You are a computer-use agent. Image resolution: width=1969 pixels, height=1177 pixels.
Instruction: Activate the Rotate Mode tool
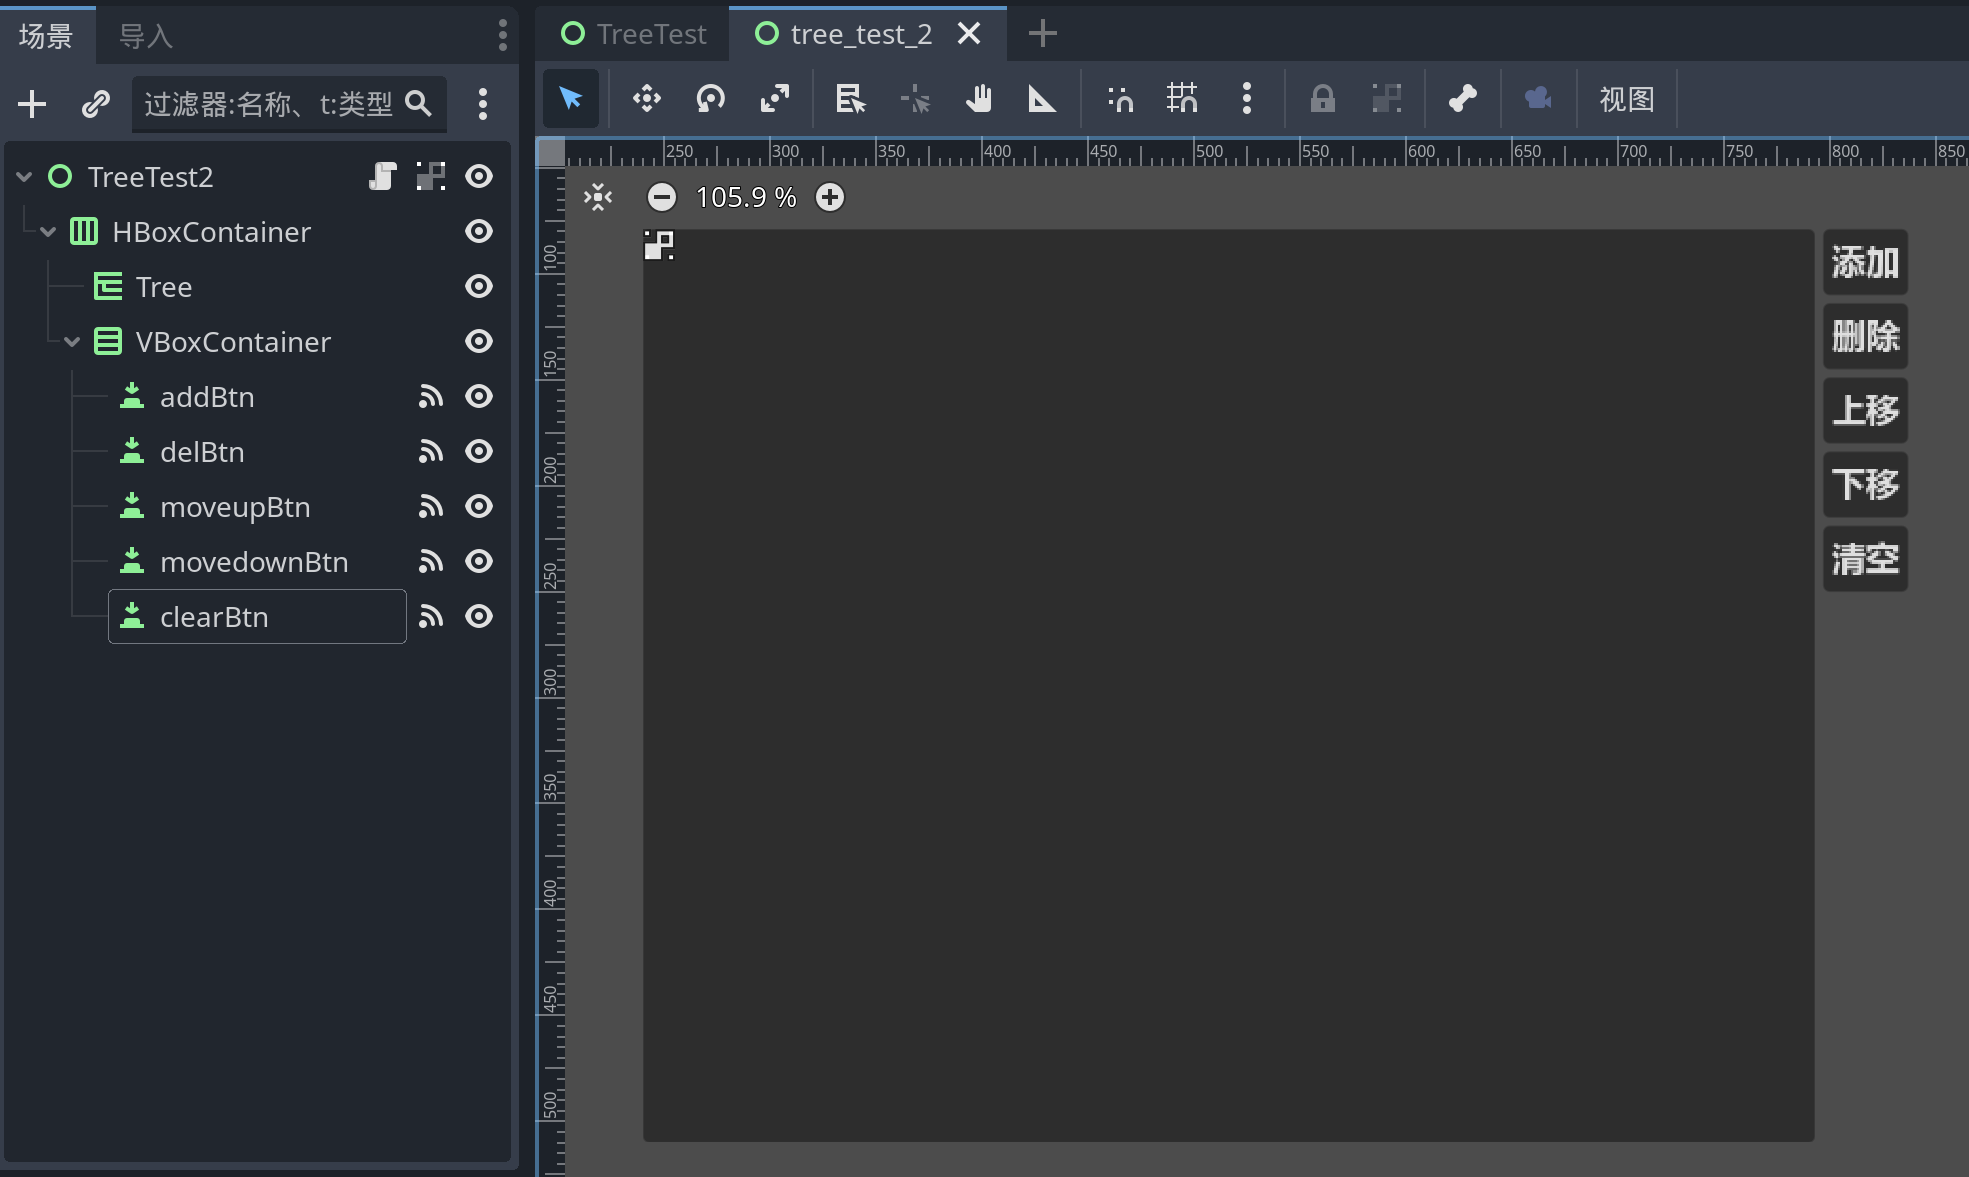(x=711, y=98)
